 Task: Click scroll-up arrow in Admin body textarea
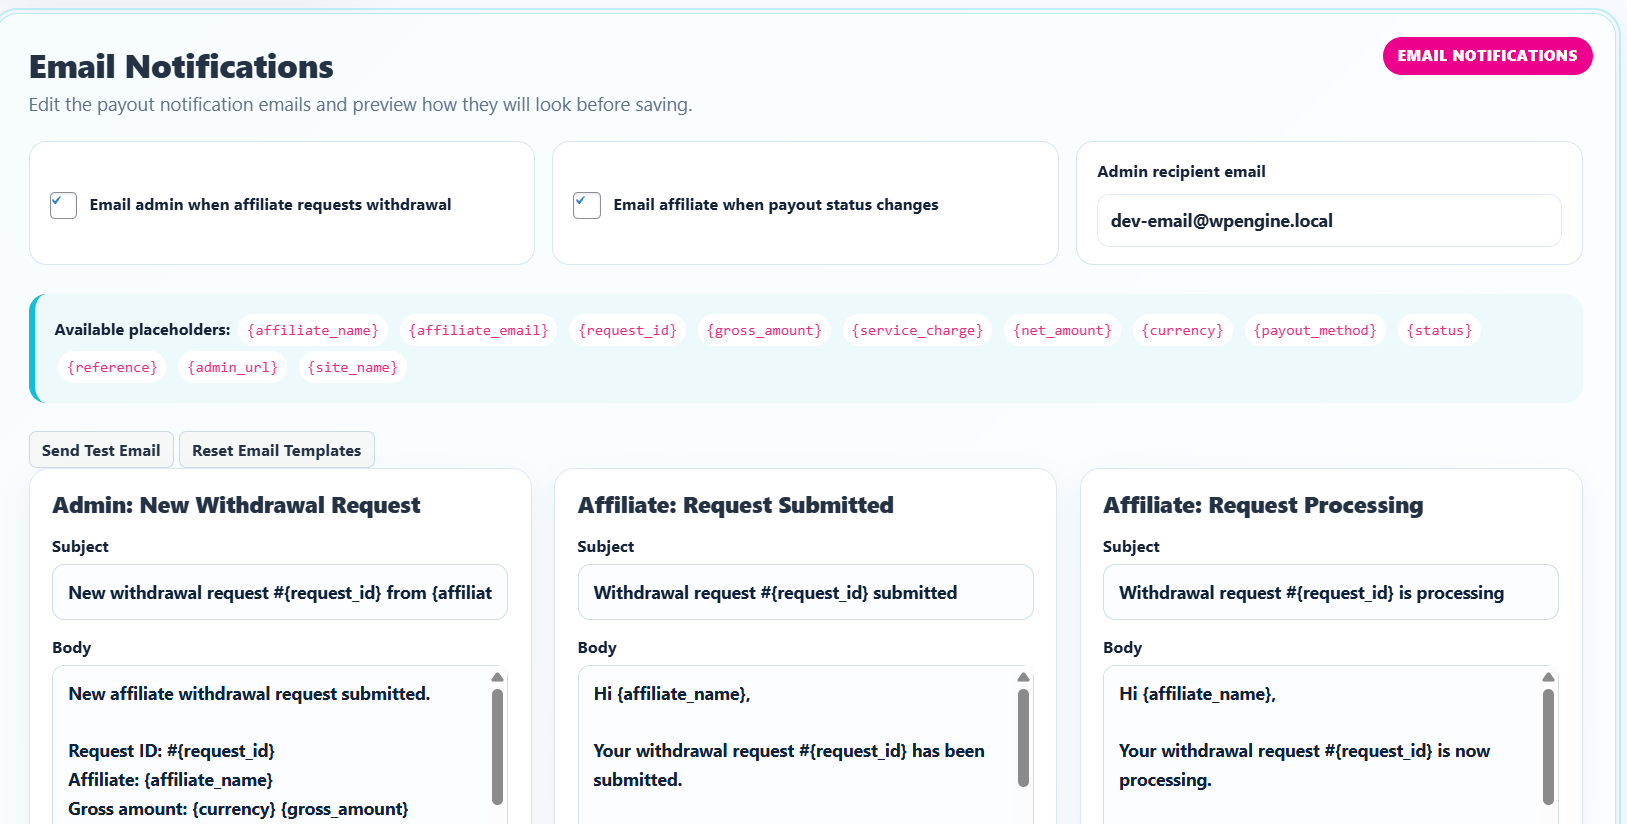pos(497,677)
